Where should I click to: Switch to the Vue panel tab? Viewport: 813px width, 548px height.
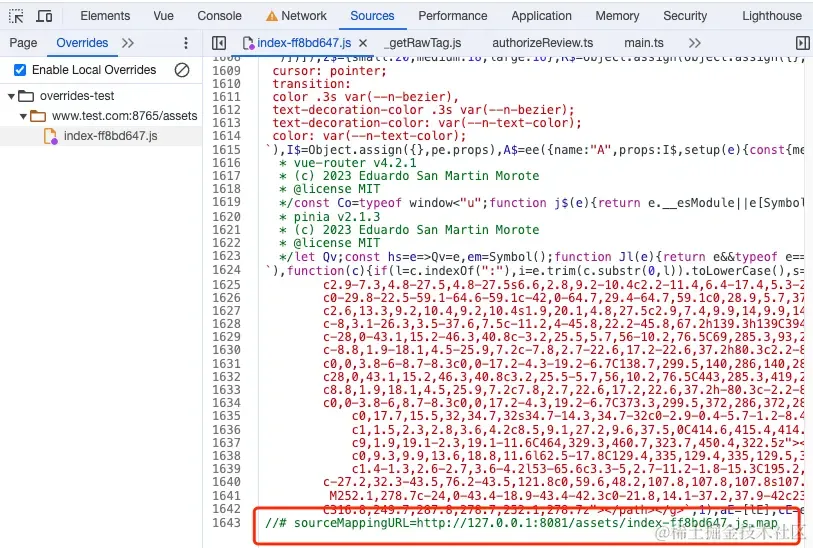163,16
